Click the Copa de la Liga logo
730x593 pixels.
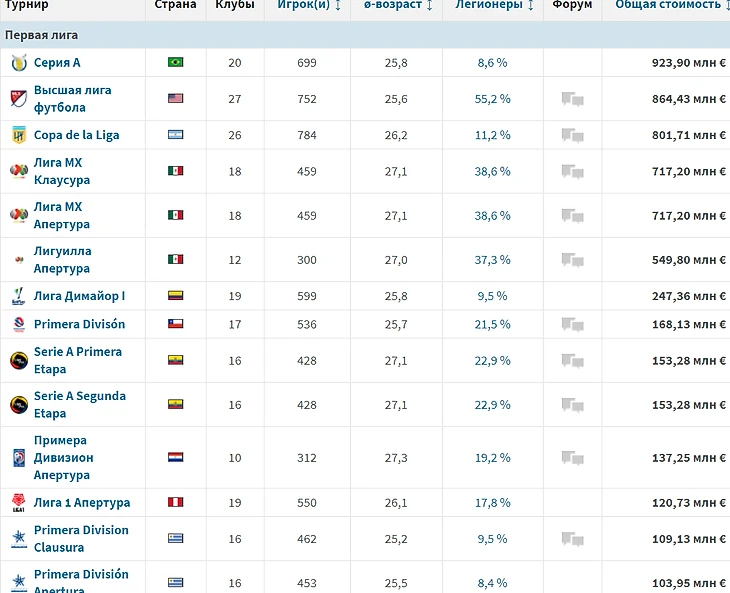click(x=19, y=135)
